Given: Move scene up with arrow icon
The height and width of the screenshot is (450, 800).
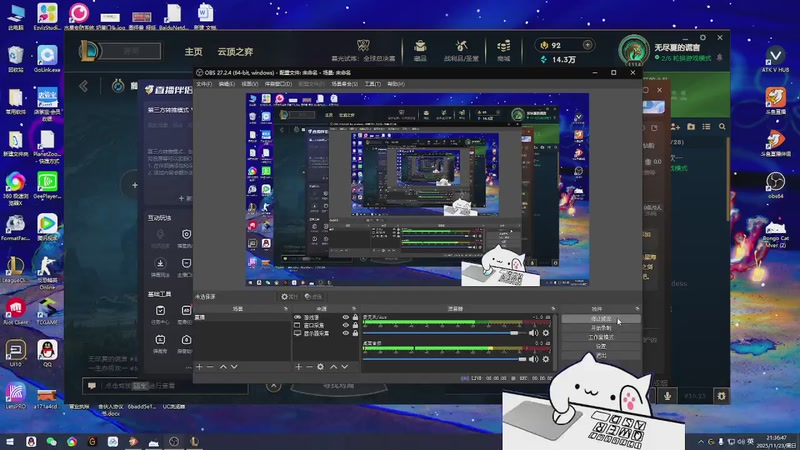Looking at the screenshot, I should pos(223,367).
